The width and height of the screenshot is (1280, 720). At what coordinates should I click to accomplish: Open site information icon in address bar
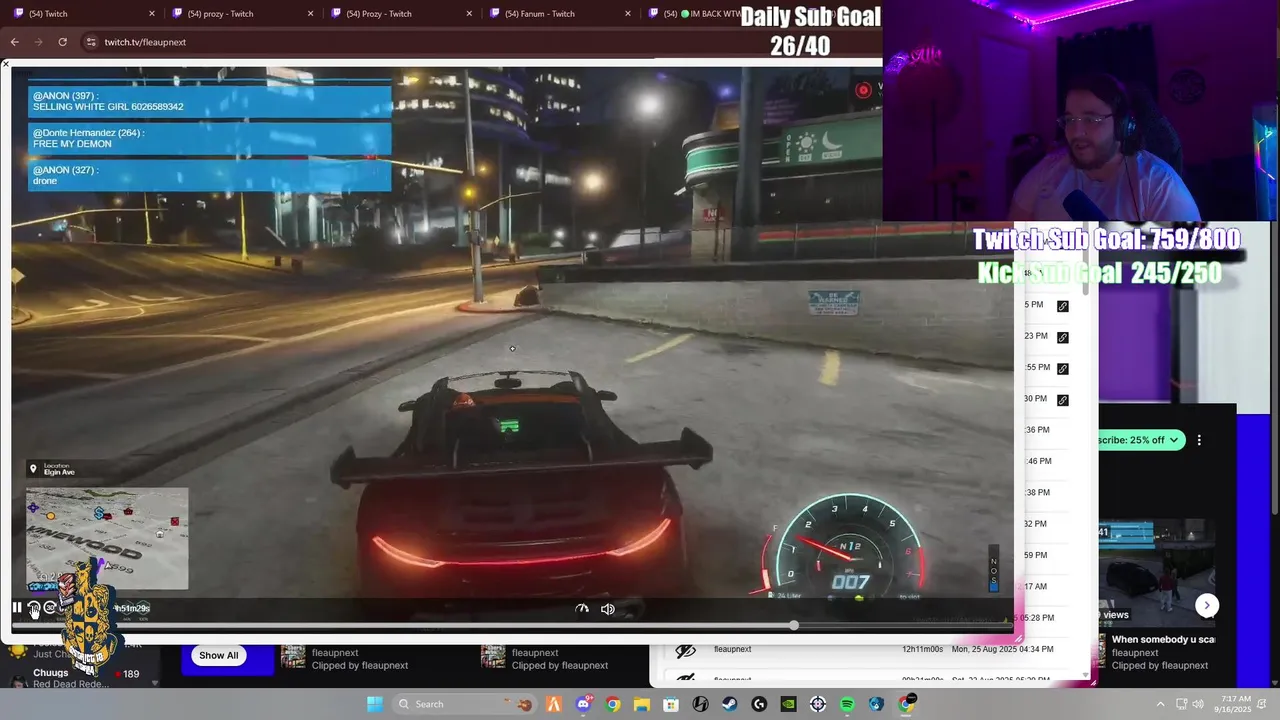91,42
